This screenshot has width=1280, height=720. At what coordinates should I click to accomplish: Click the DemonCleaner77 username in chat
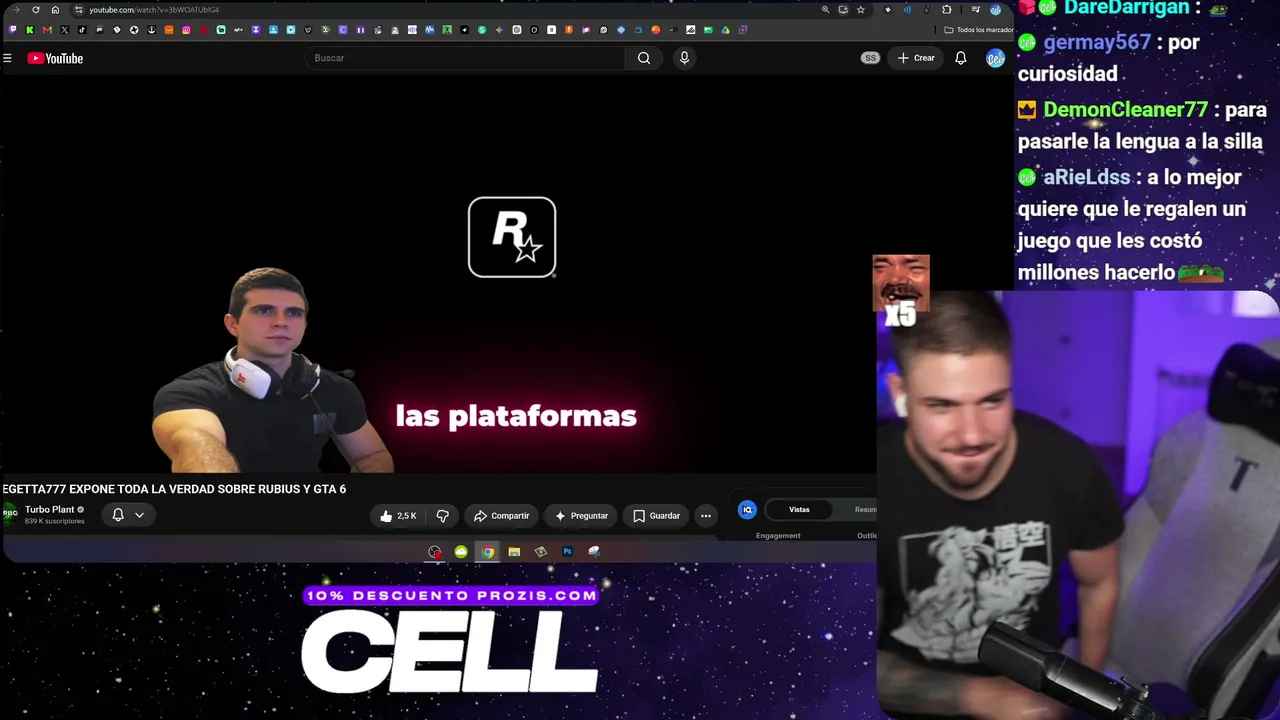coord(1125,109)
